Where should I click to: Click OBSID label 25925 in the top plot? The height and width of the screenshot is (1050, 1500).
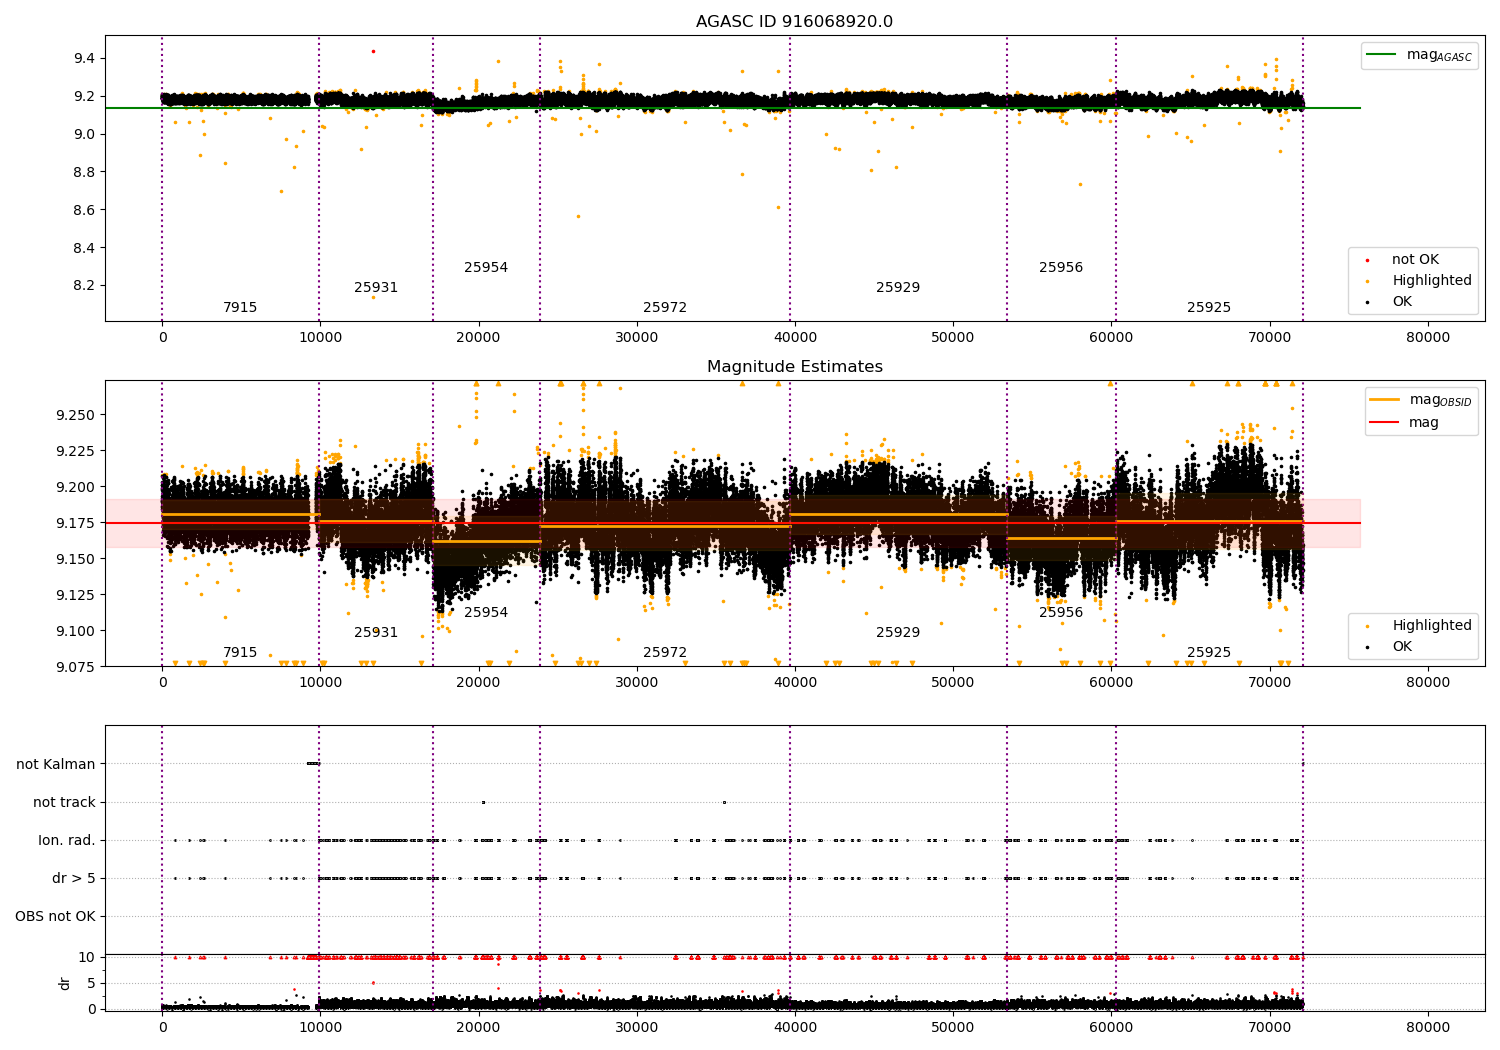(x=1209, y=308)
